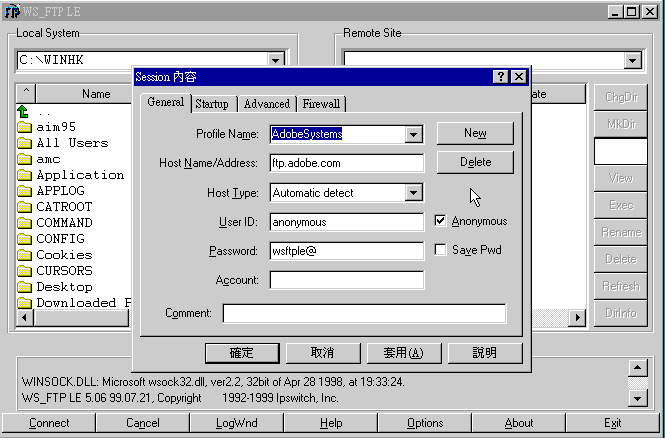Click the Exit button
The height and width of the screenshot is (438, 665).
(613, 423)
